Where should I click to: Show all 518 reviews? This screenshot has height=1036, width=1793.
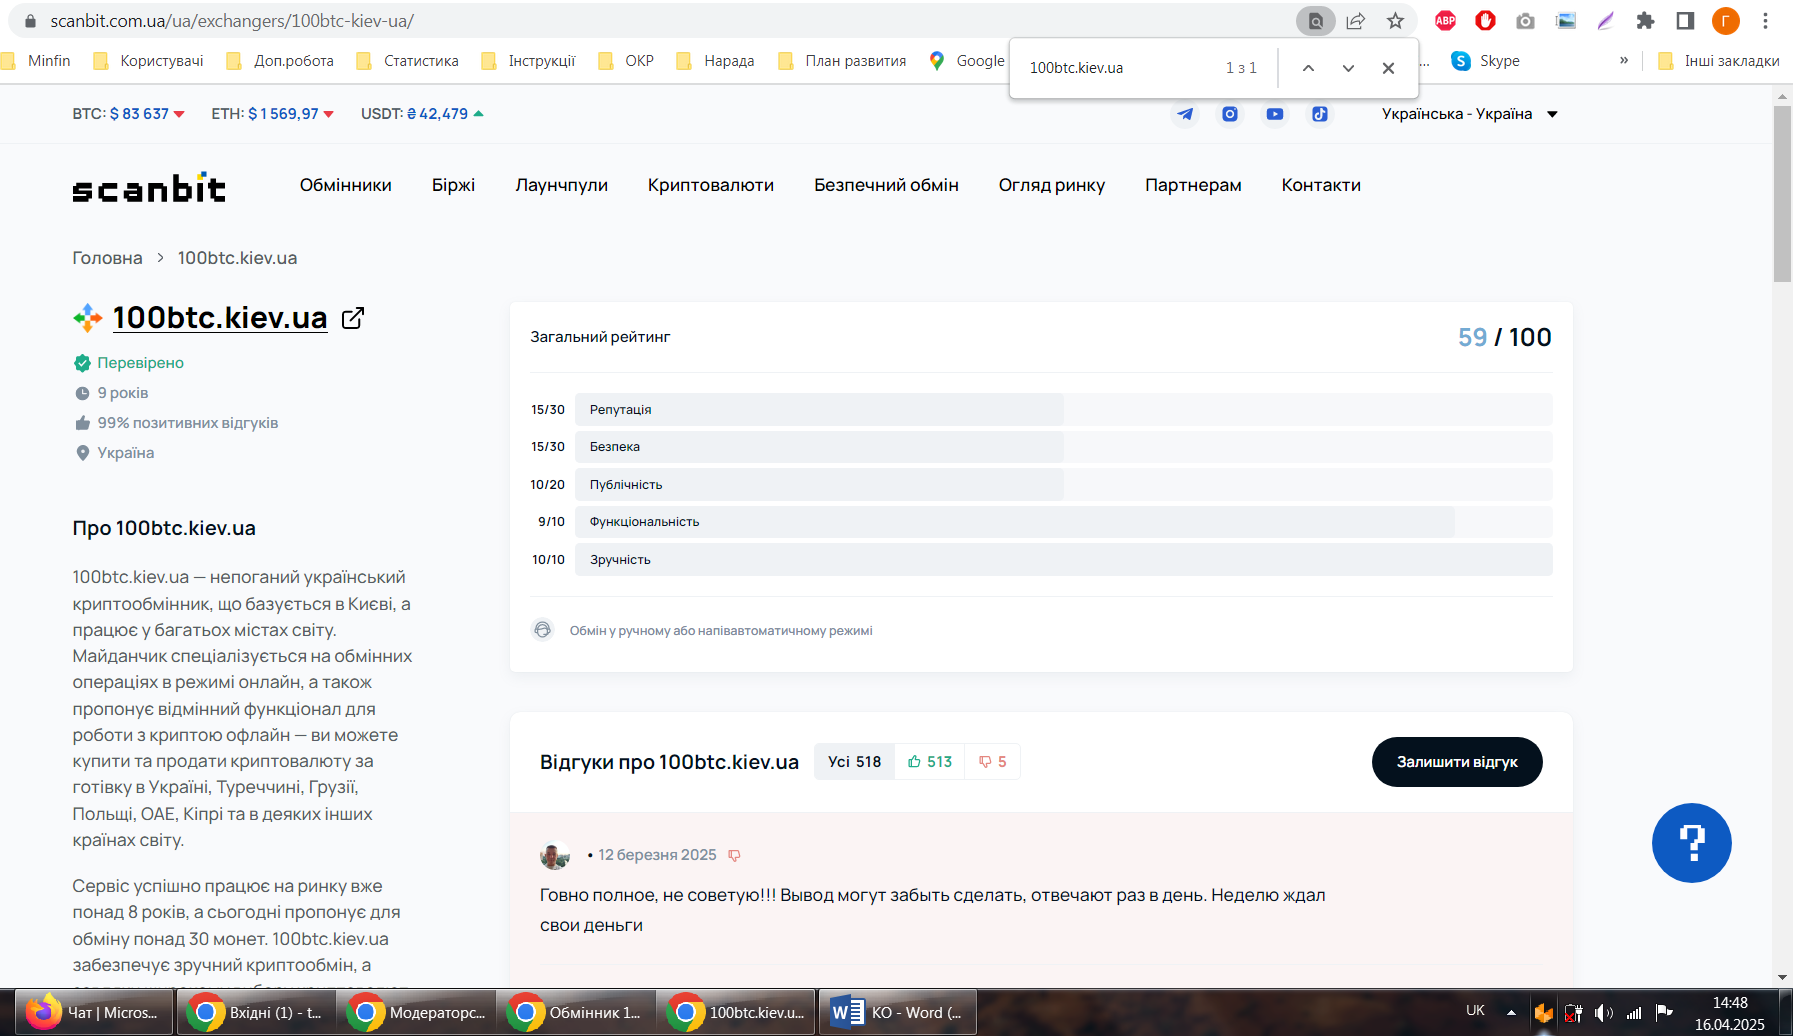854,762
